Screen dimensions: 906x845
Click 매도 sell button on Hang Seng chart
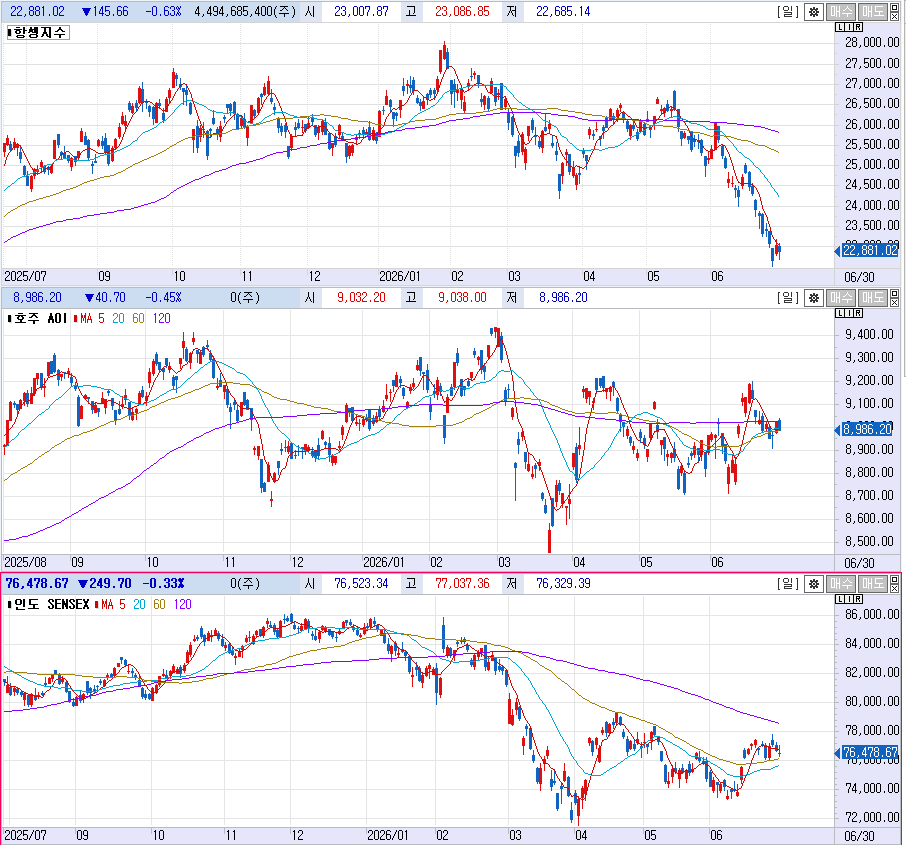(x=872, y=12)
